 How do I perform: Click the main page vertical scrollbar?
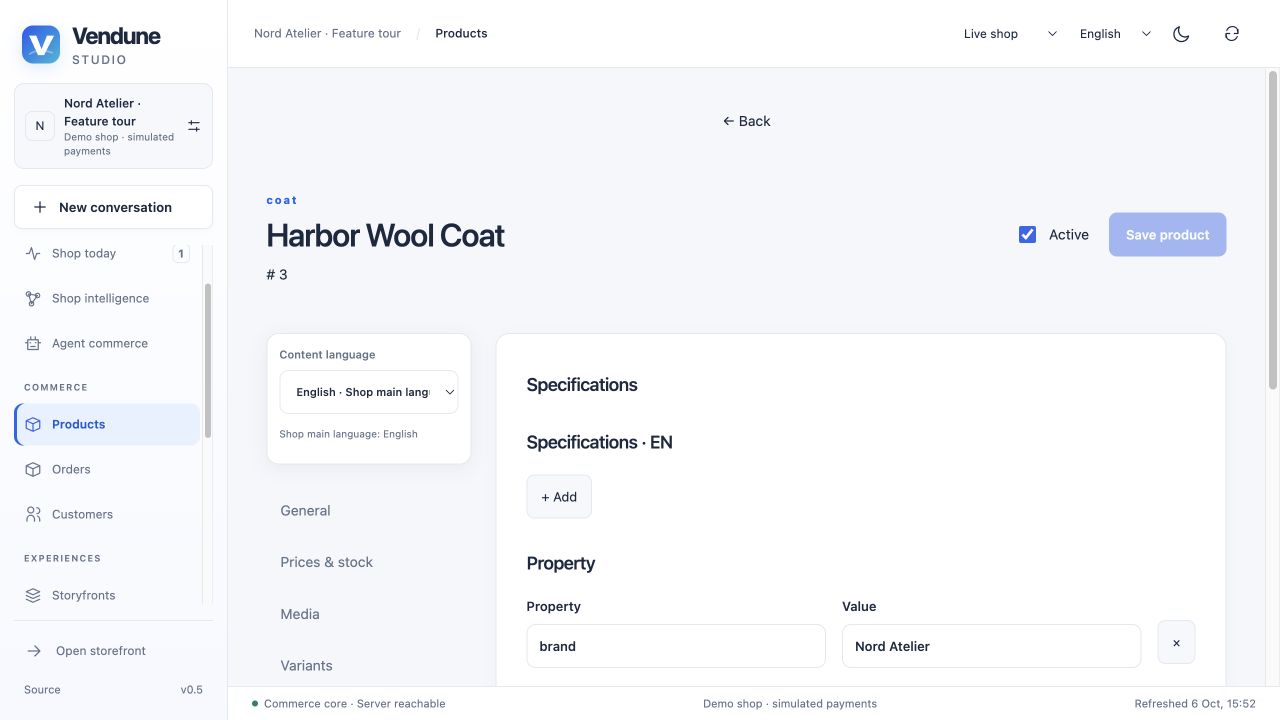1273,229
